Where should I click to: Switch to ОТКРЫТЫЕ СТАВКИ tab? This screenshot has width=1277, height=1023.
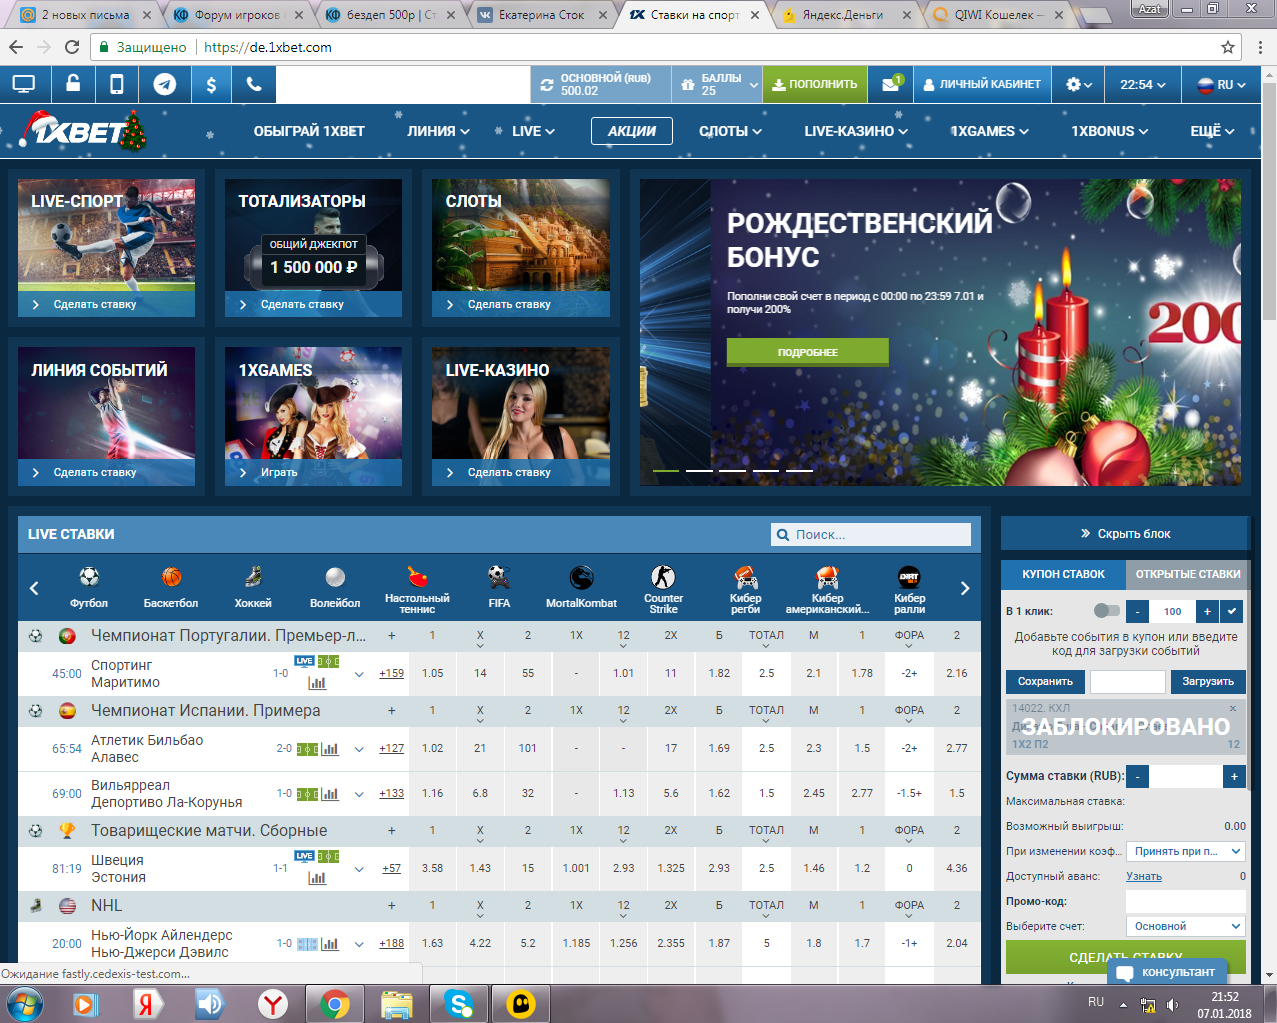pyautogui.click(x=1188, y=574)
